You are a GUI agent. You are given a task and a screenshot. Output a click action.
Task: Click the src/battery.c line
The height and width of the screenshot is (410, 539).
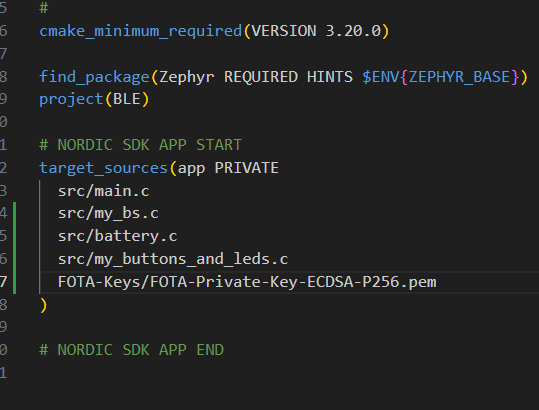click(117, 236)
